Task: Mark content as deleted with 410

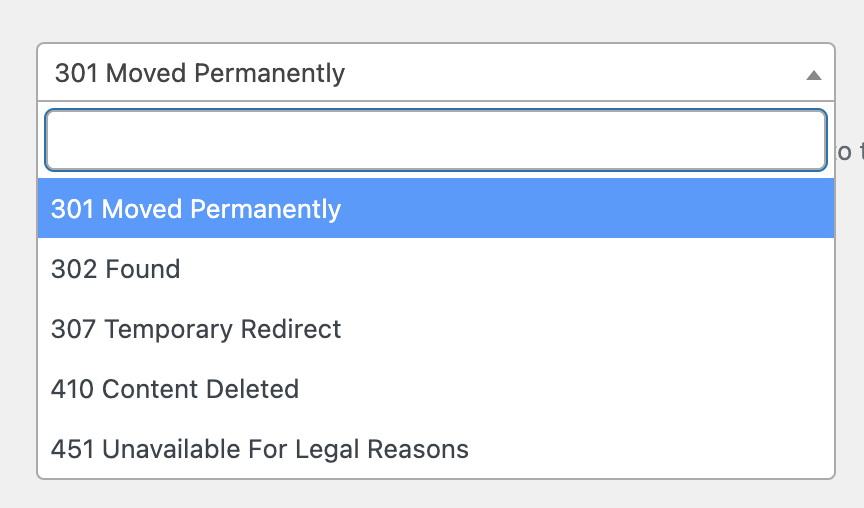Action: [175, 389]
